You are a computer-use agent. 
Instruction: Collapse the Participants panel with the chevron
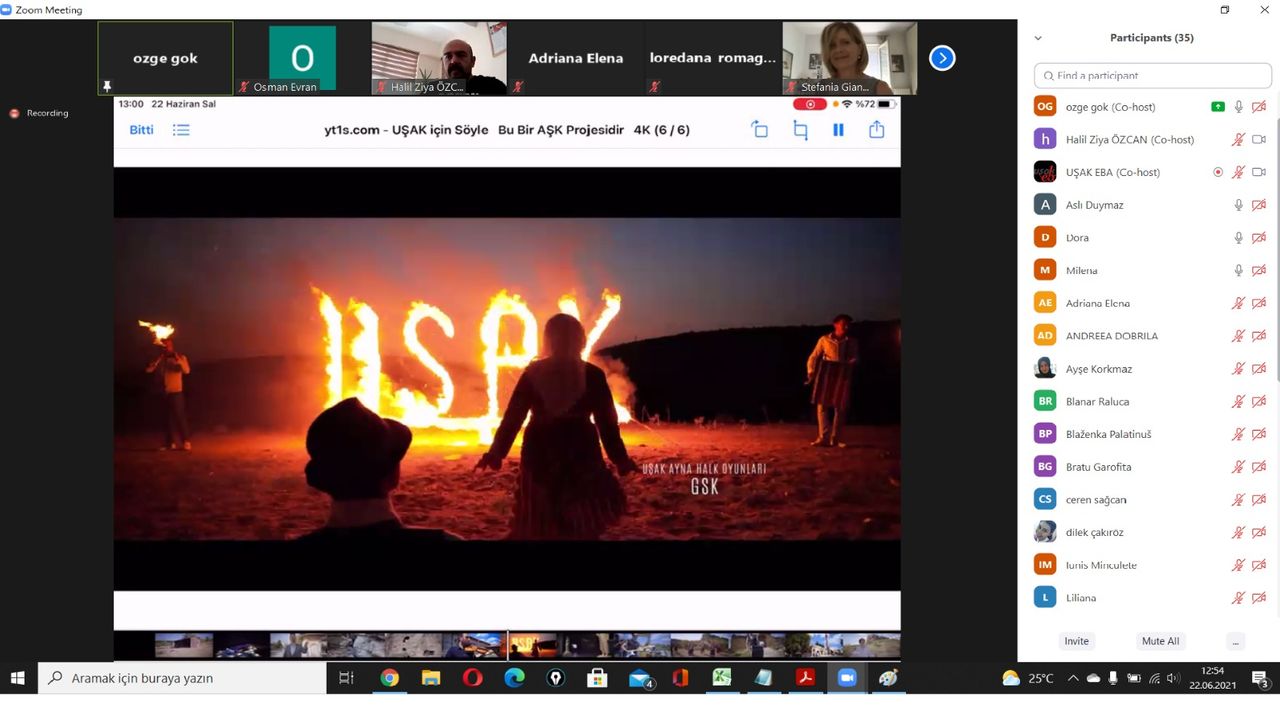point(1038,38)
